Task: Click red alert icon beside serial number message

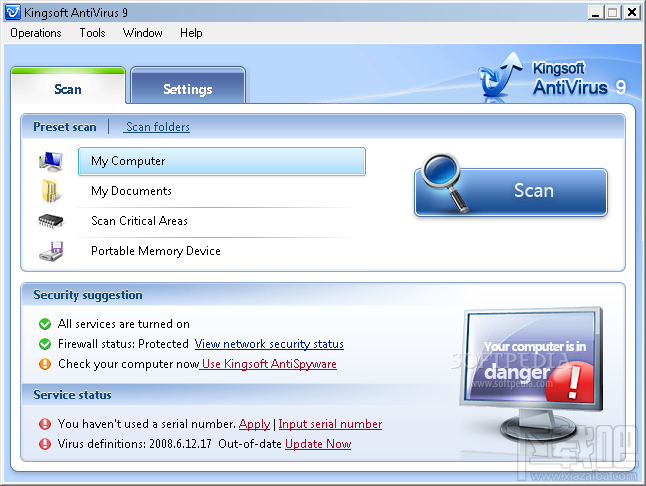Action: (x=44, y=424)
